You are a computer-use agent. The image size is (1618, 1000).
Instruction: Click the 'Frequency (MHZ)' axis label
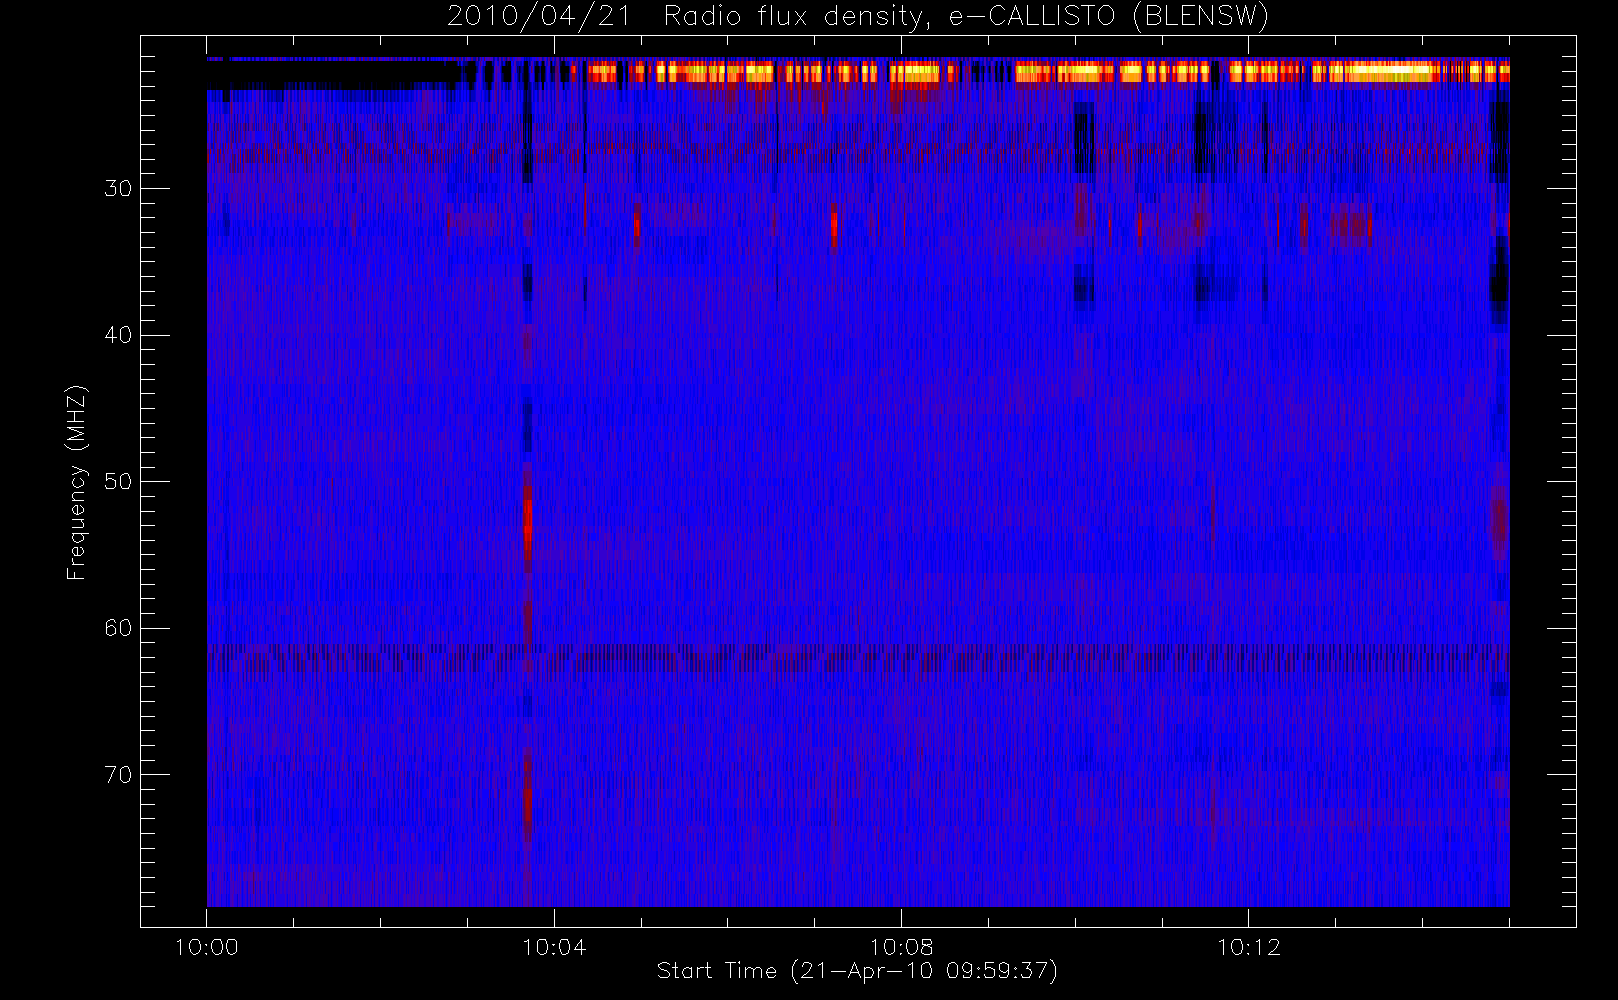(76, 482)
